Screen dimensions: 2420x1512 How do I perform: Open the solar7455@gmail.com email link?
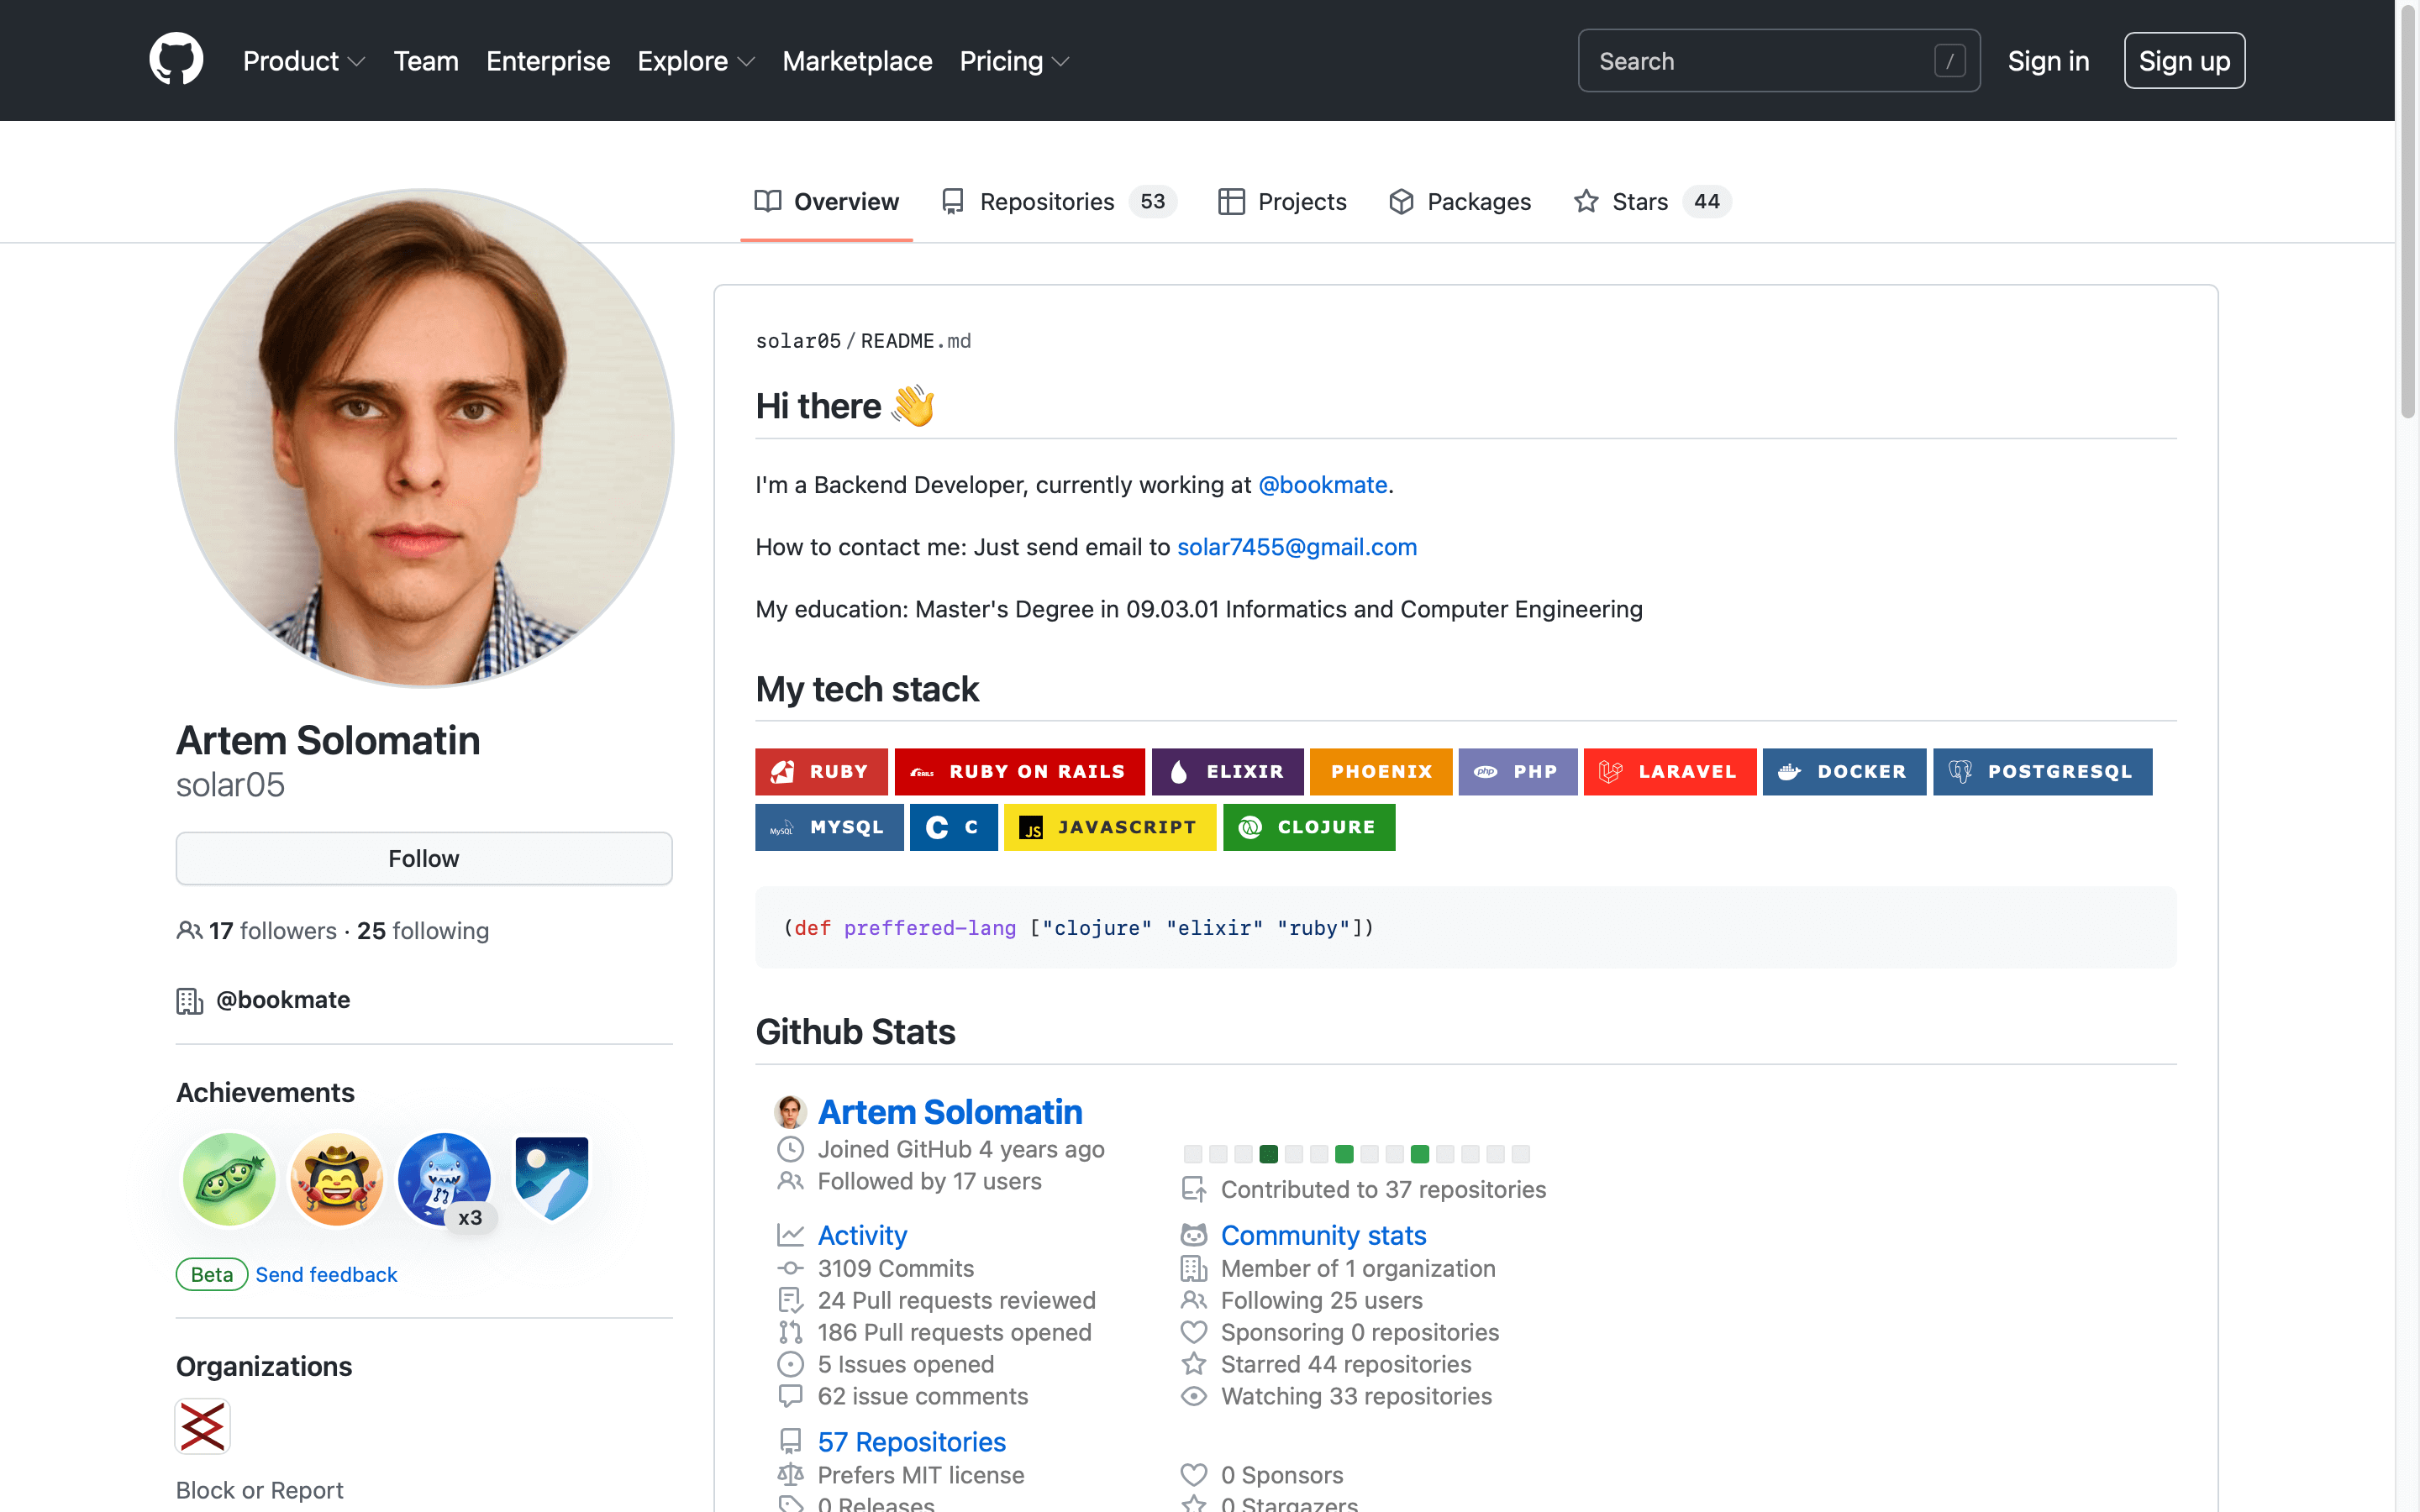[x=1297, y=547]
